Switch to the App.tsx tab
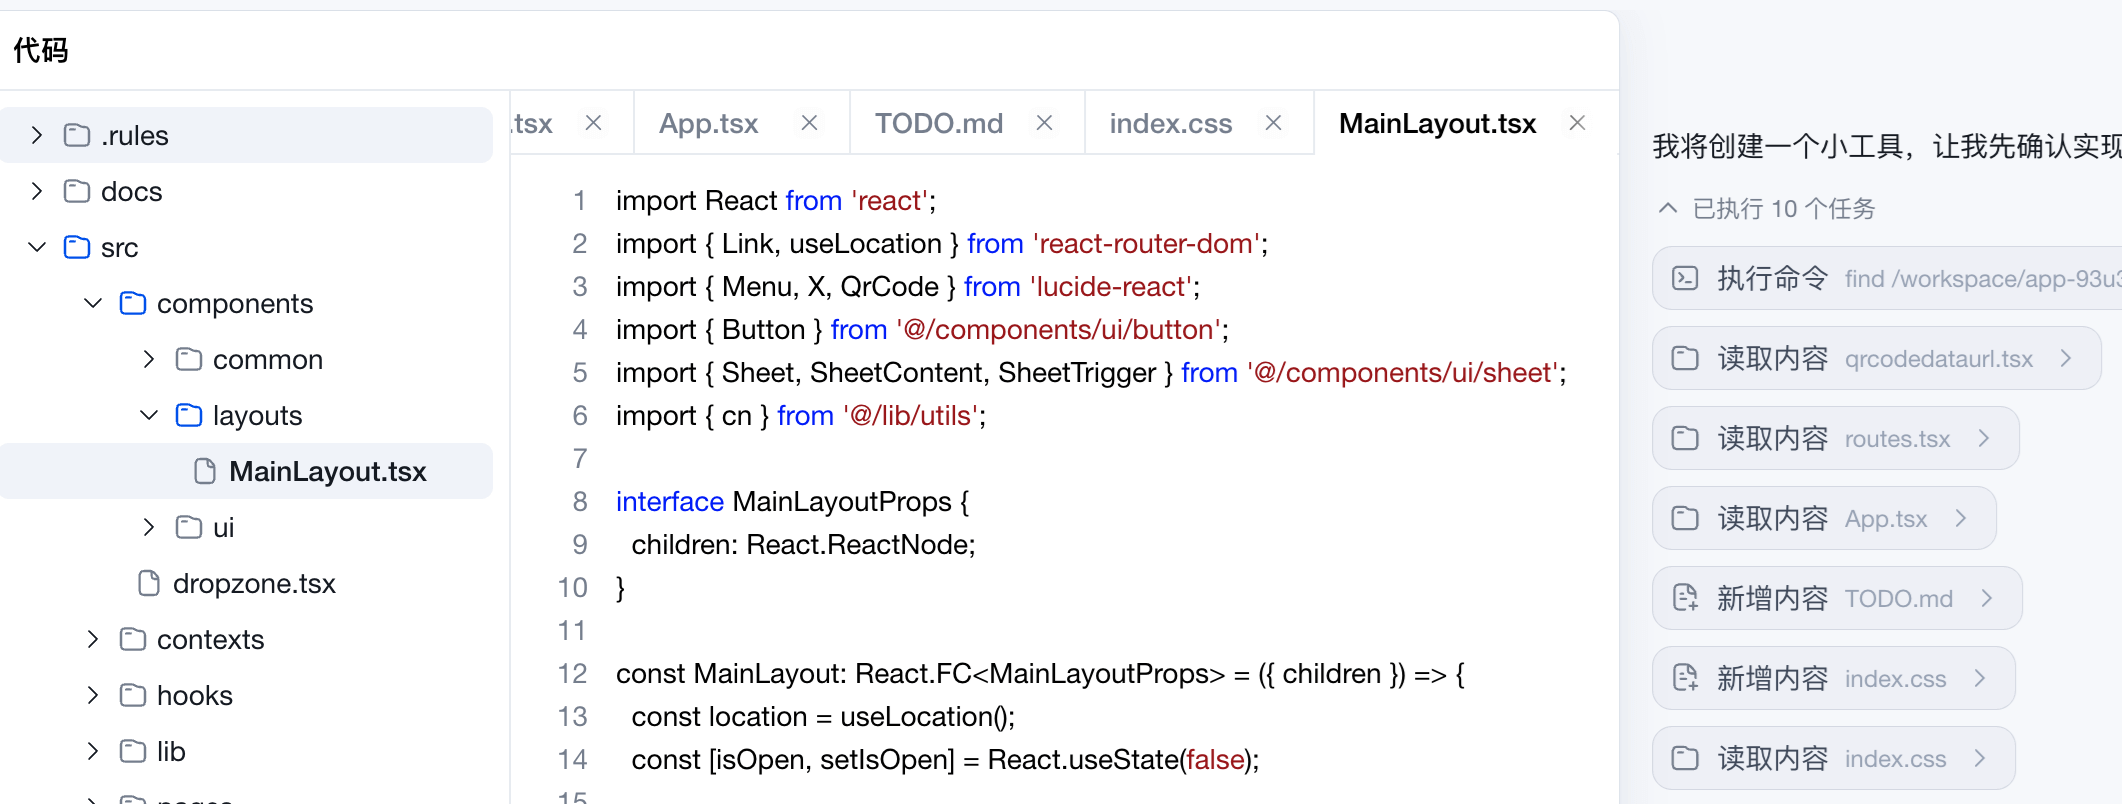 (708, 123)
